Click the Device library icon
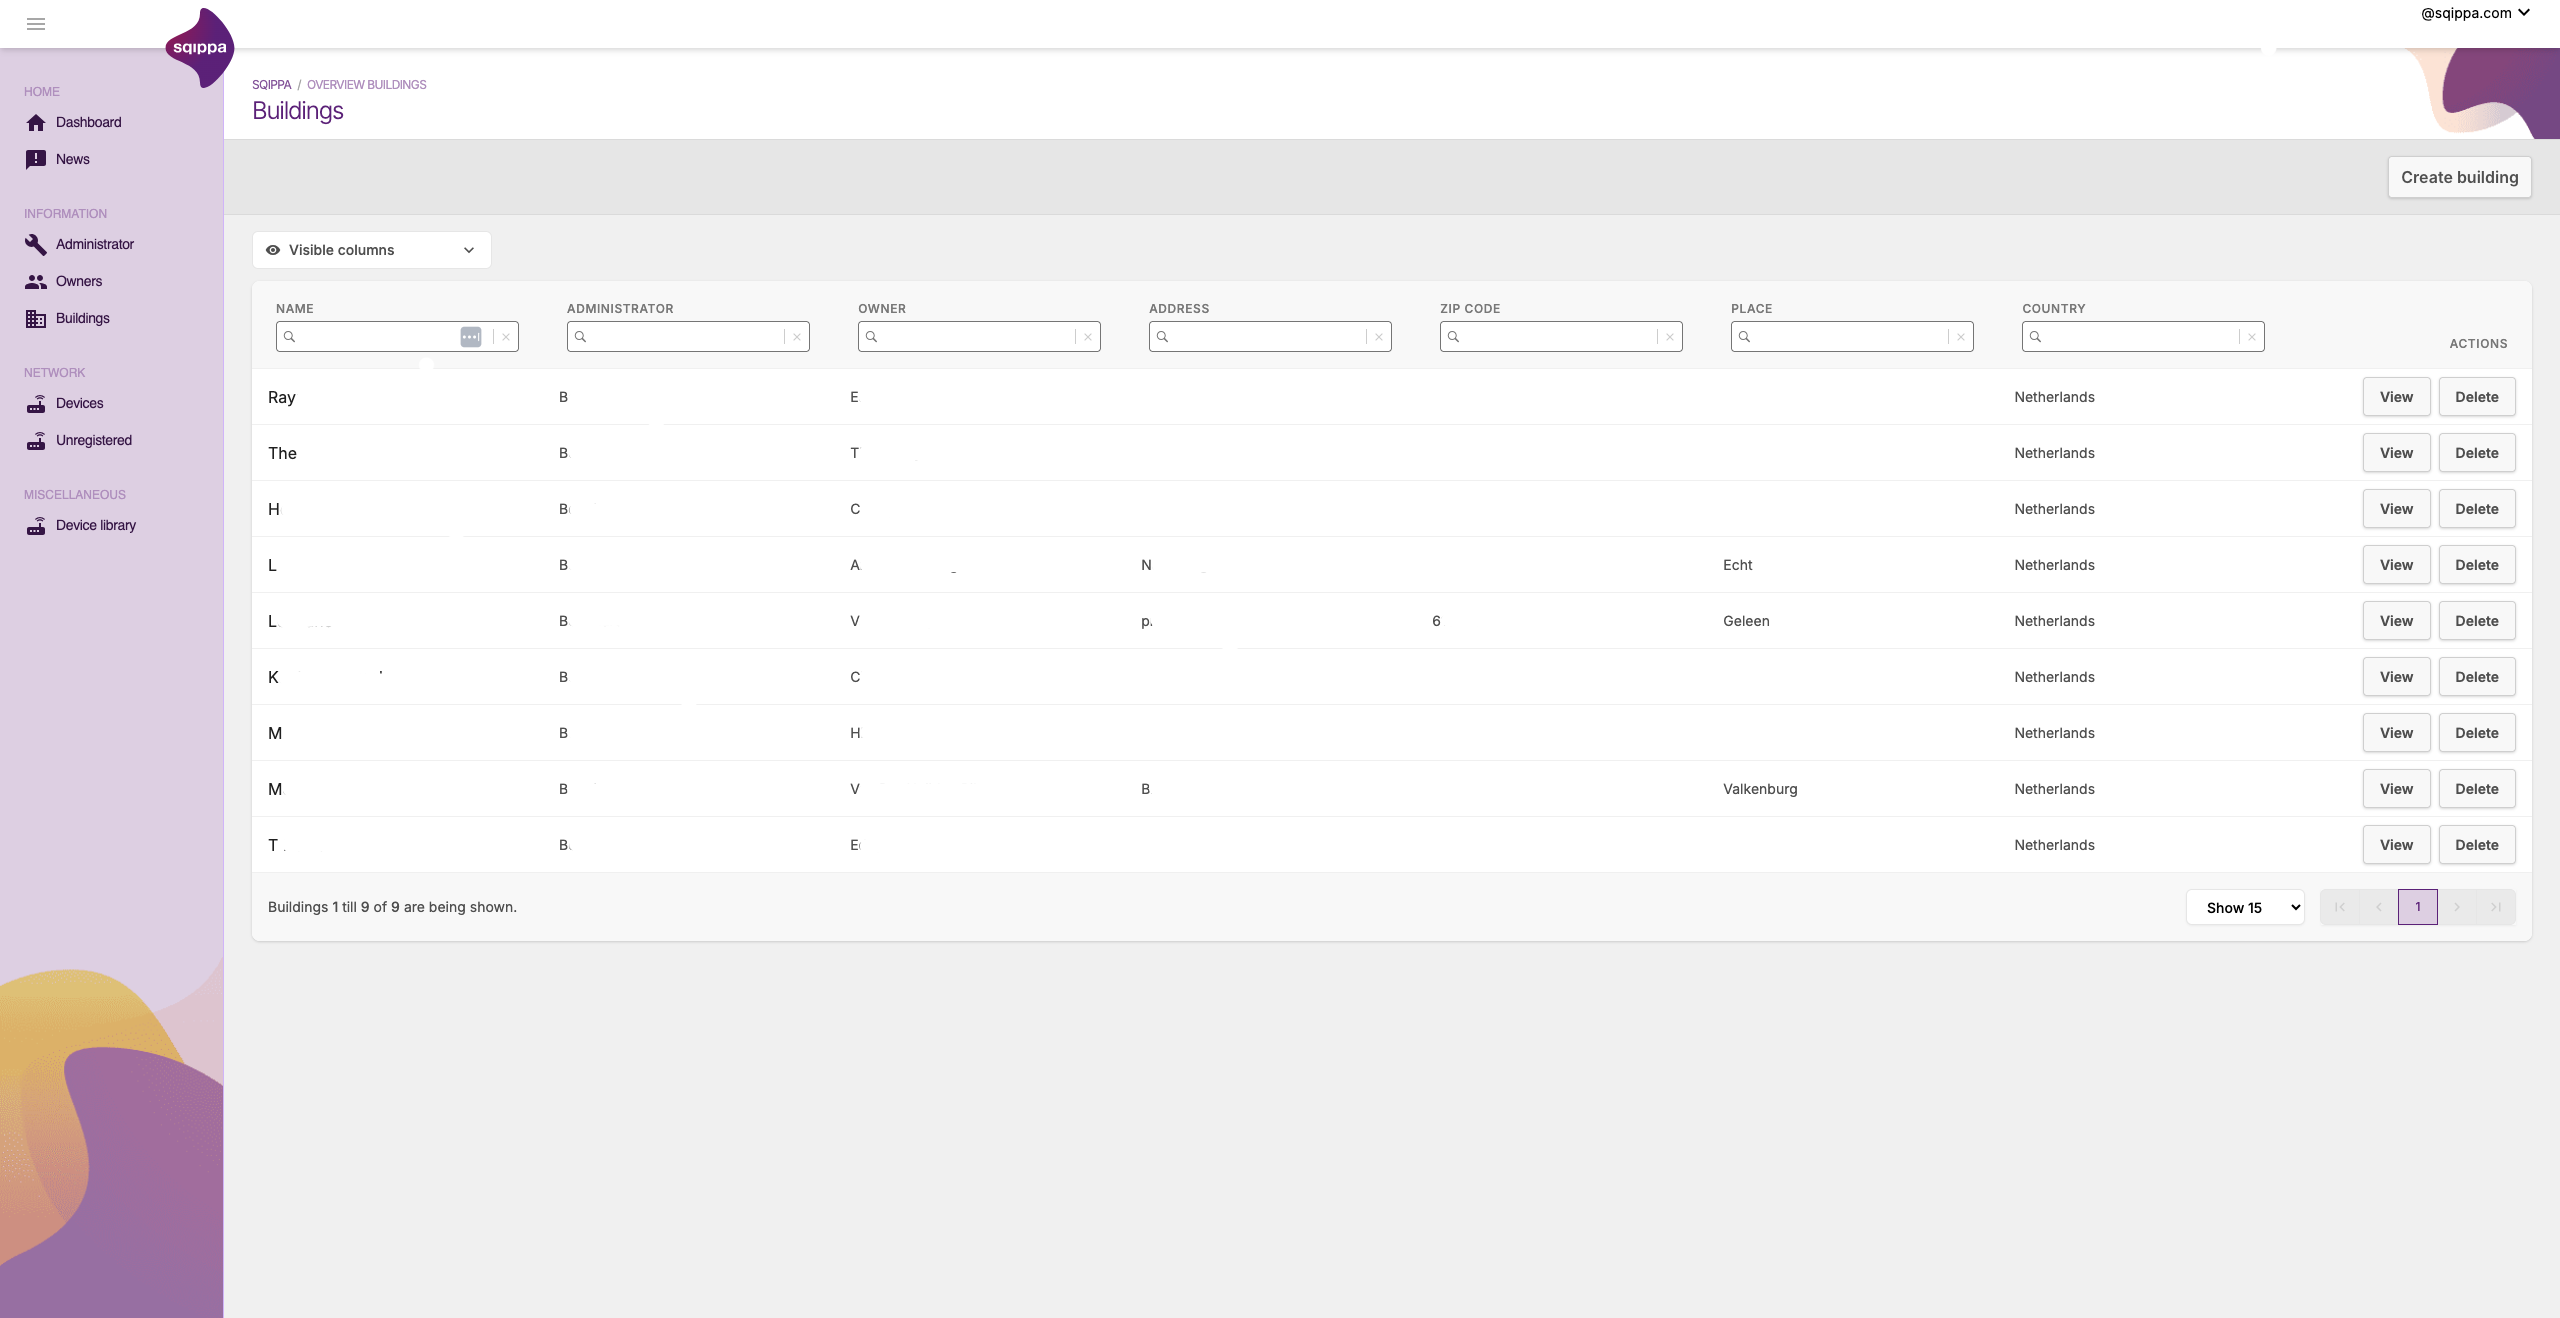This screenshot has height=1318, width=2560. tap(36, 526)
